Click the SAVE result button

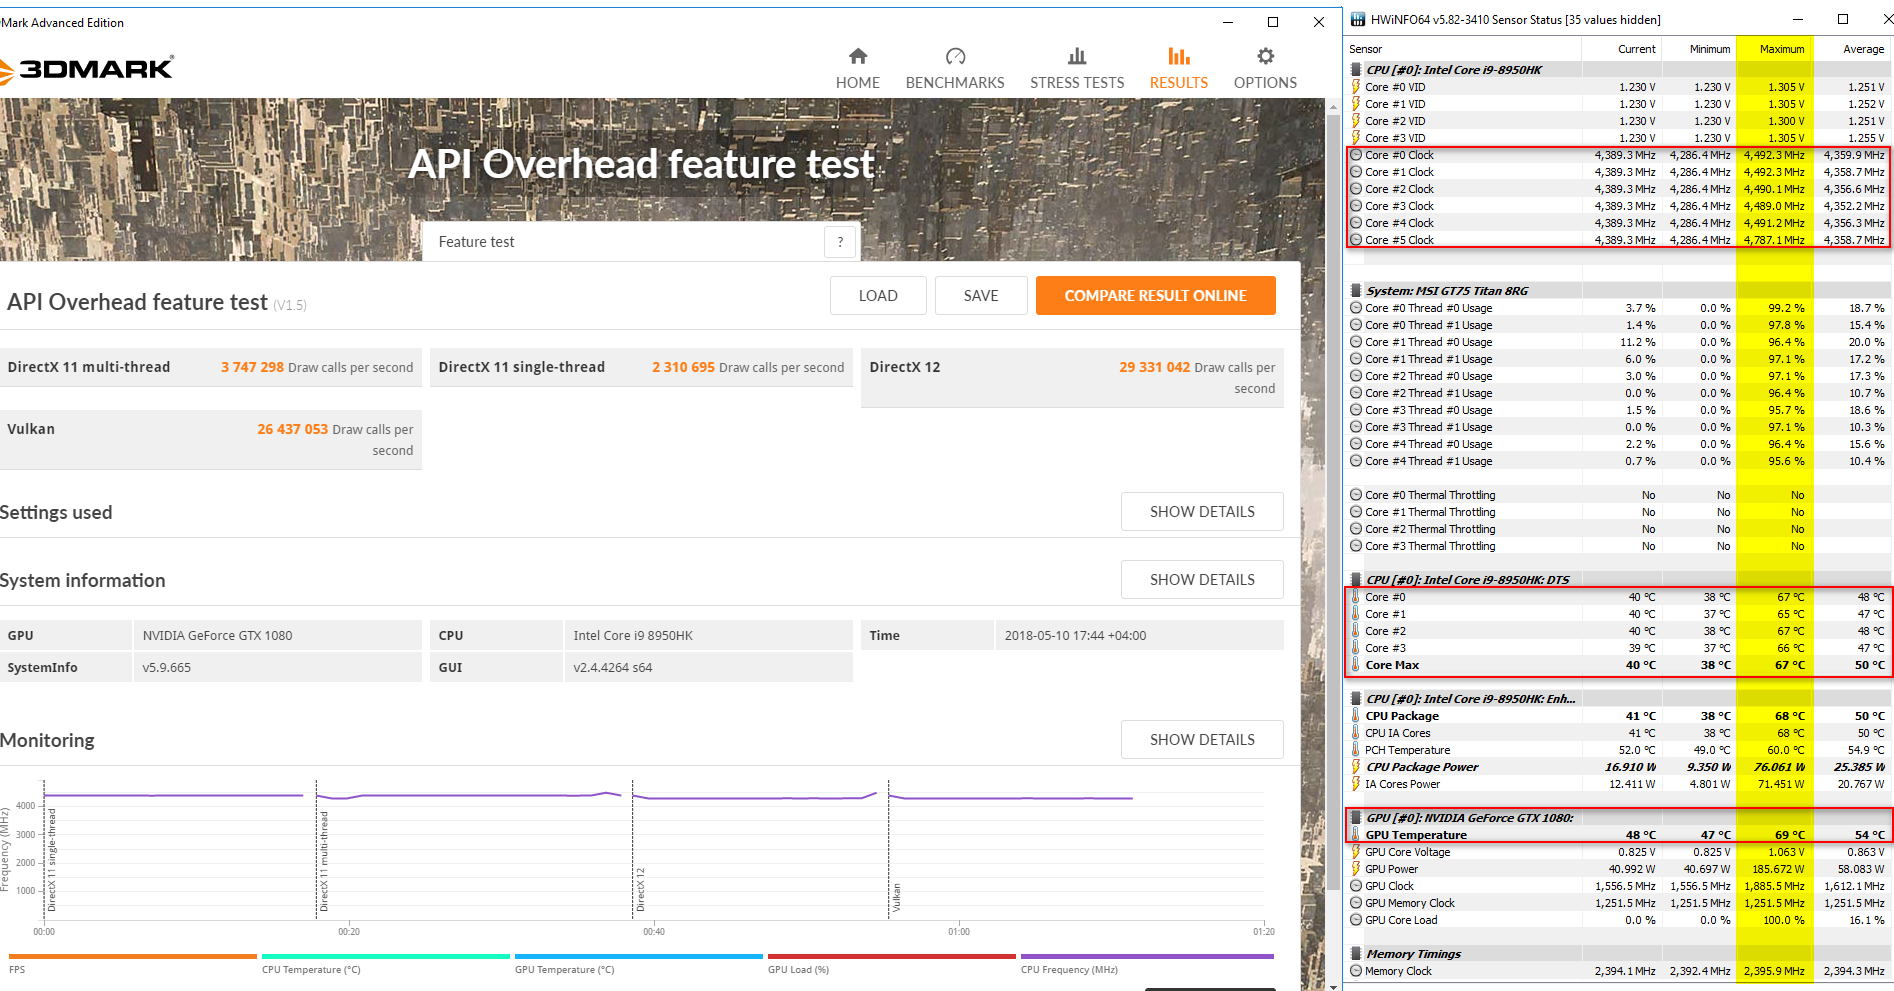coord(981,295)
